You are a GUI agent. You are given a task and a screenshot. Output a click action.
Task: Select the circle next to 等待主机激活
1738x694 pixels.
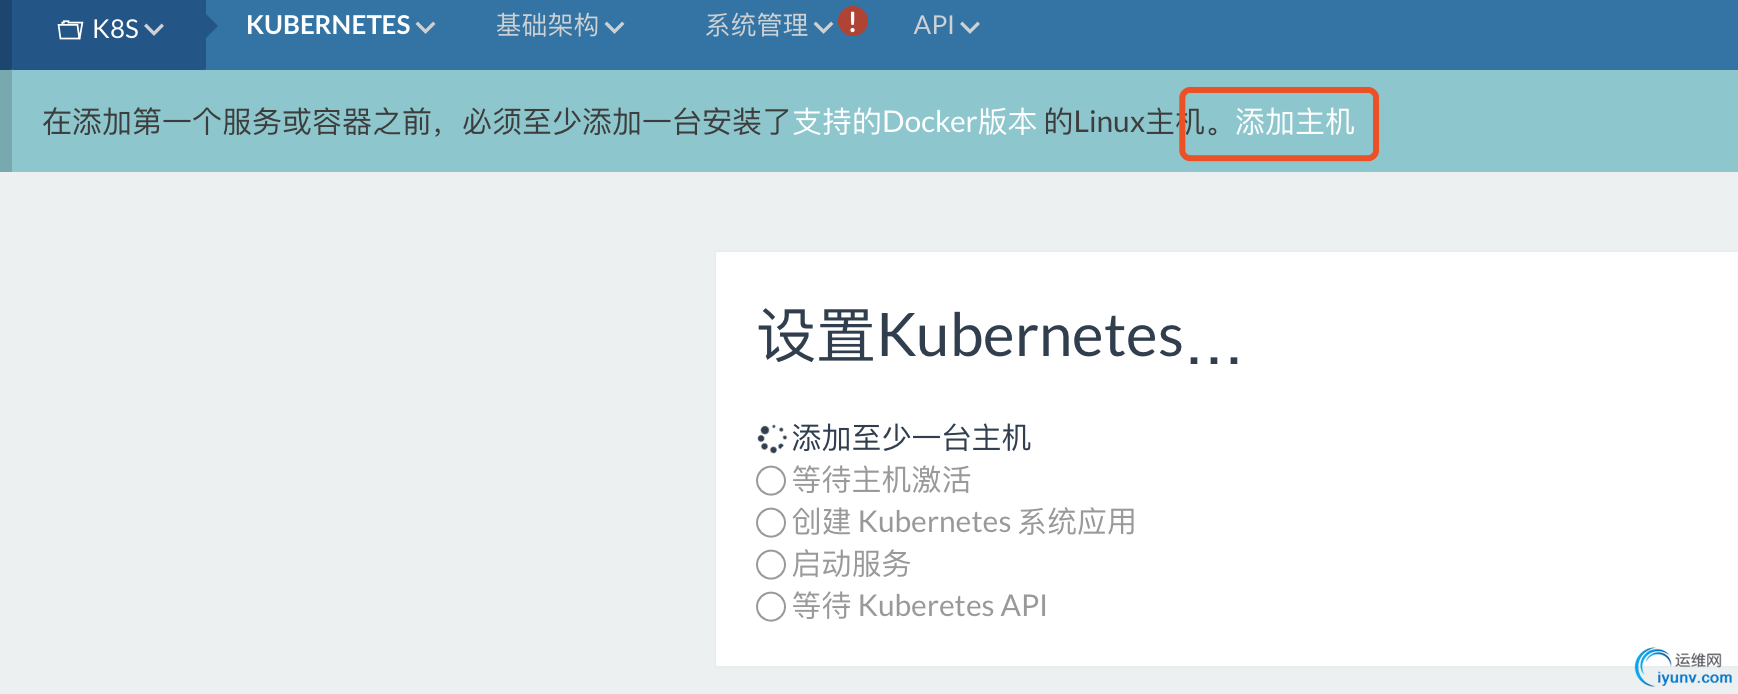[771, 481]
